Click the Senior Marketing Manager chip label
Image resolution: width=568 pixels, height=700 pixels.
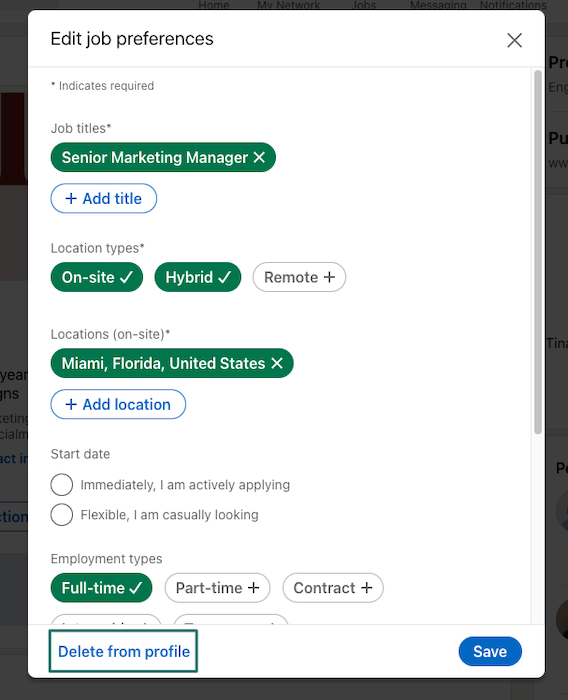click(x=155, y=157)
